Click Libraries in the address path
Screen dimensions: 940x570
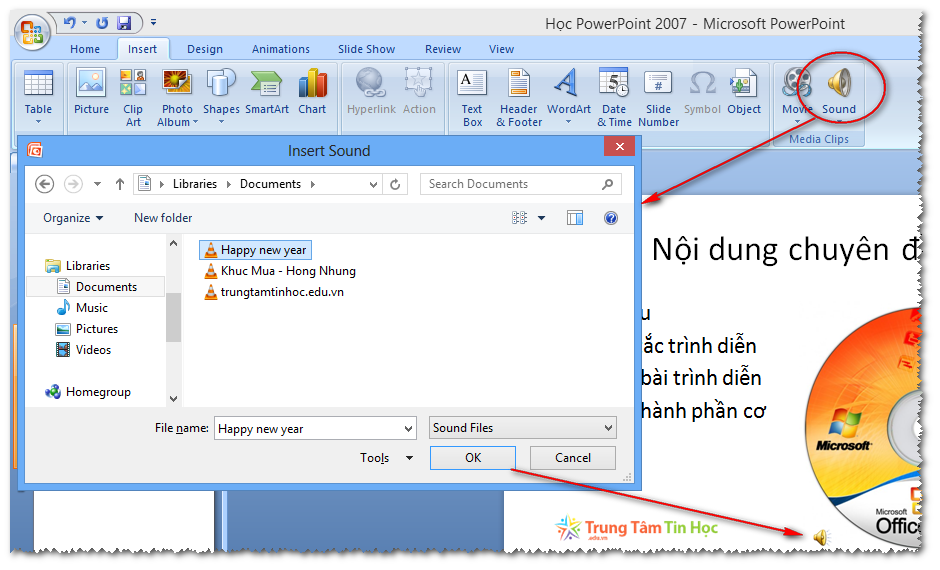195,184
